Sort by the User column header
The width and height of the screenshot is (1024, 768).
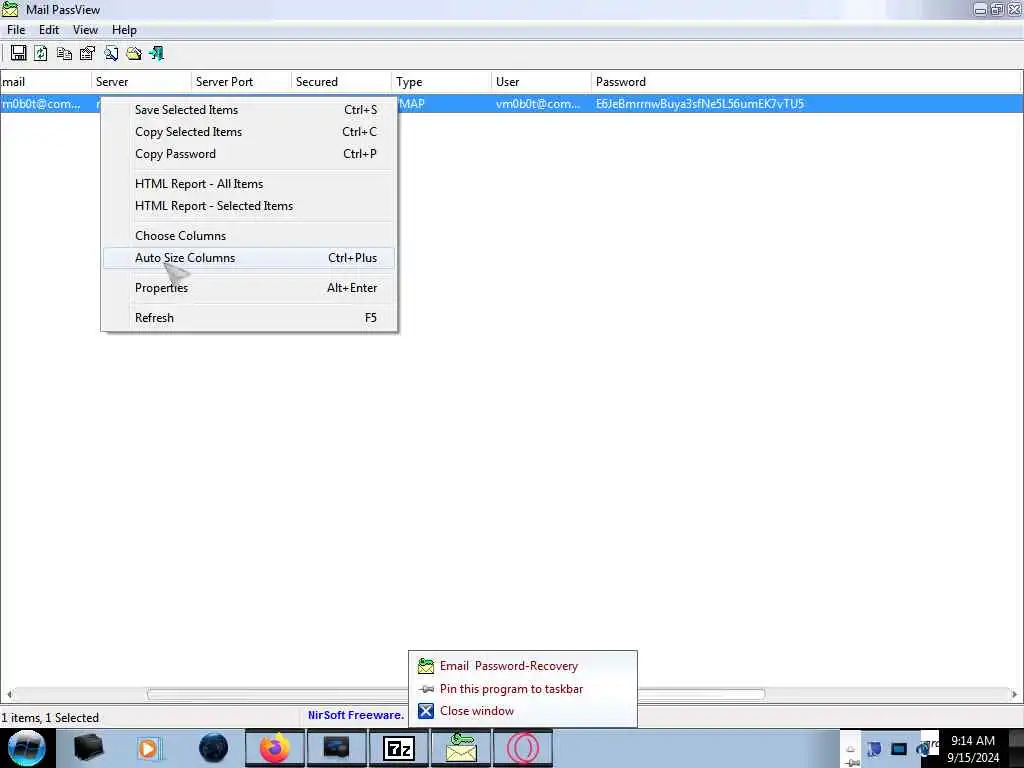(541, 82)
